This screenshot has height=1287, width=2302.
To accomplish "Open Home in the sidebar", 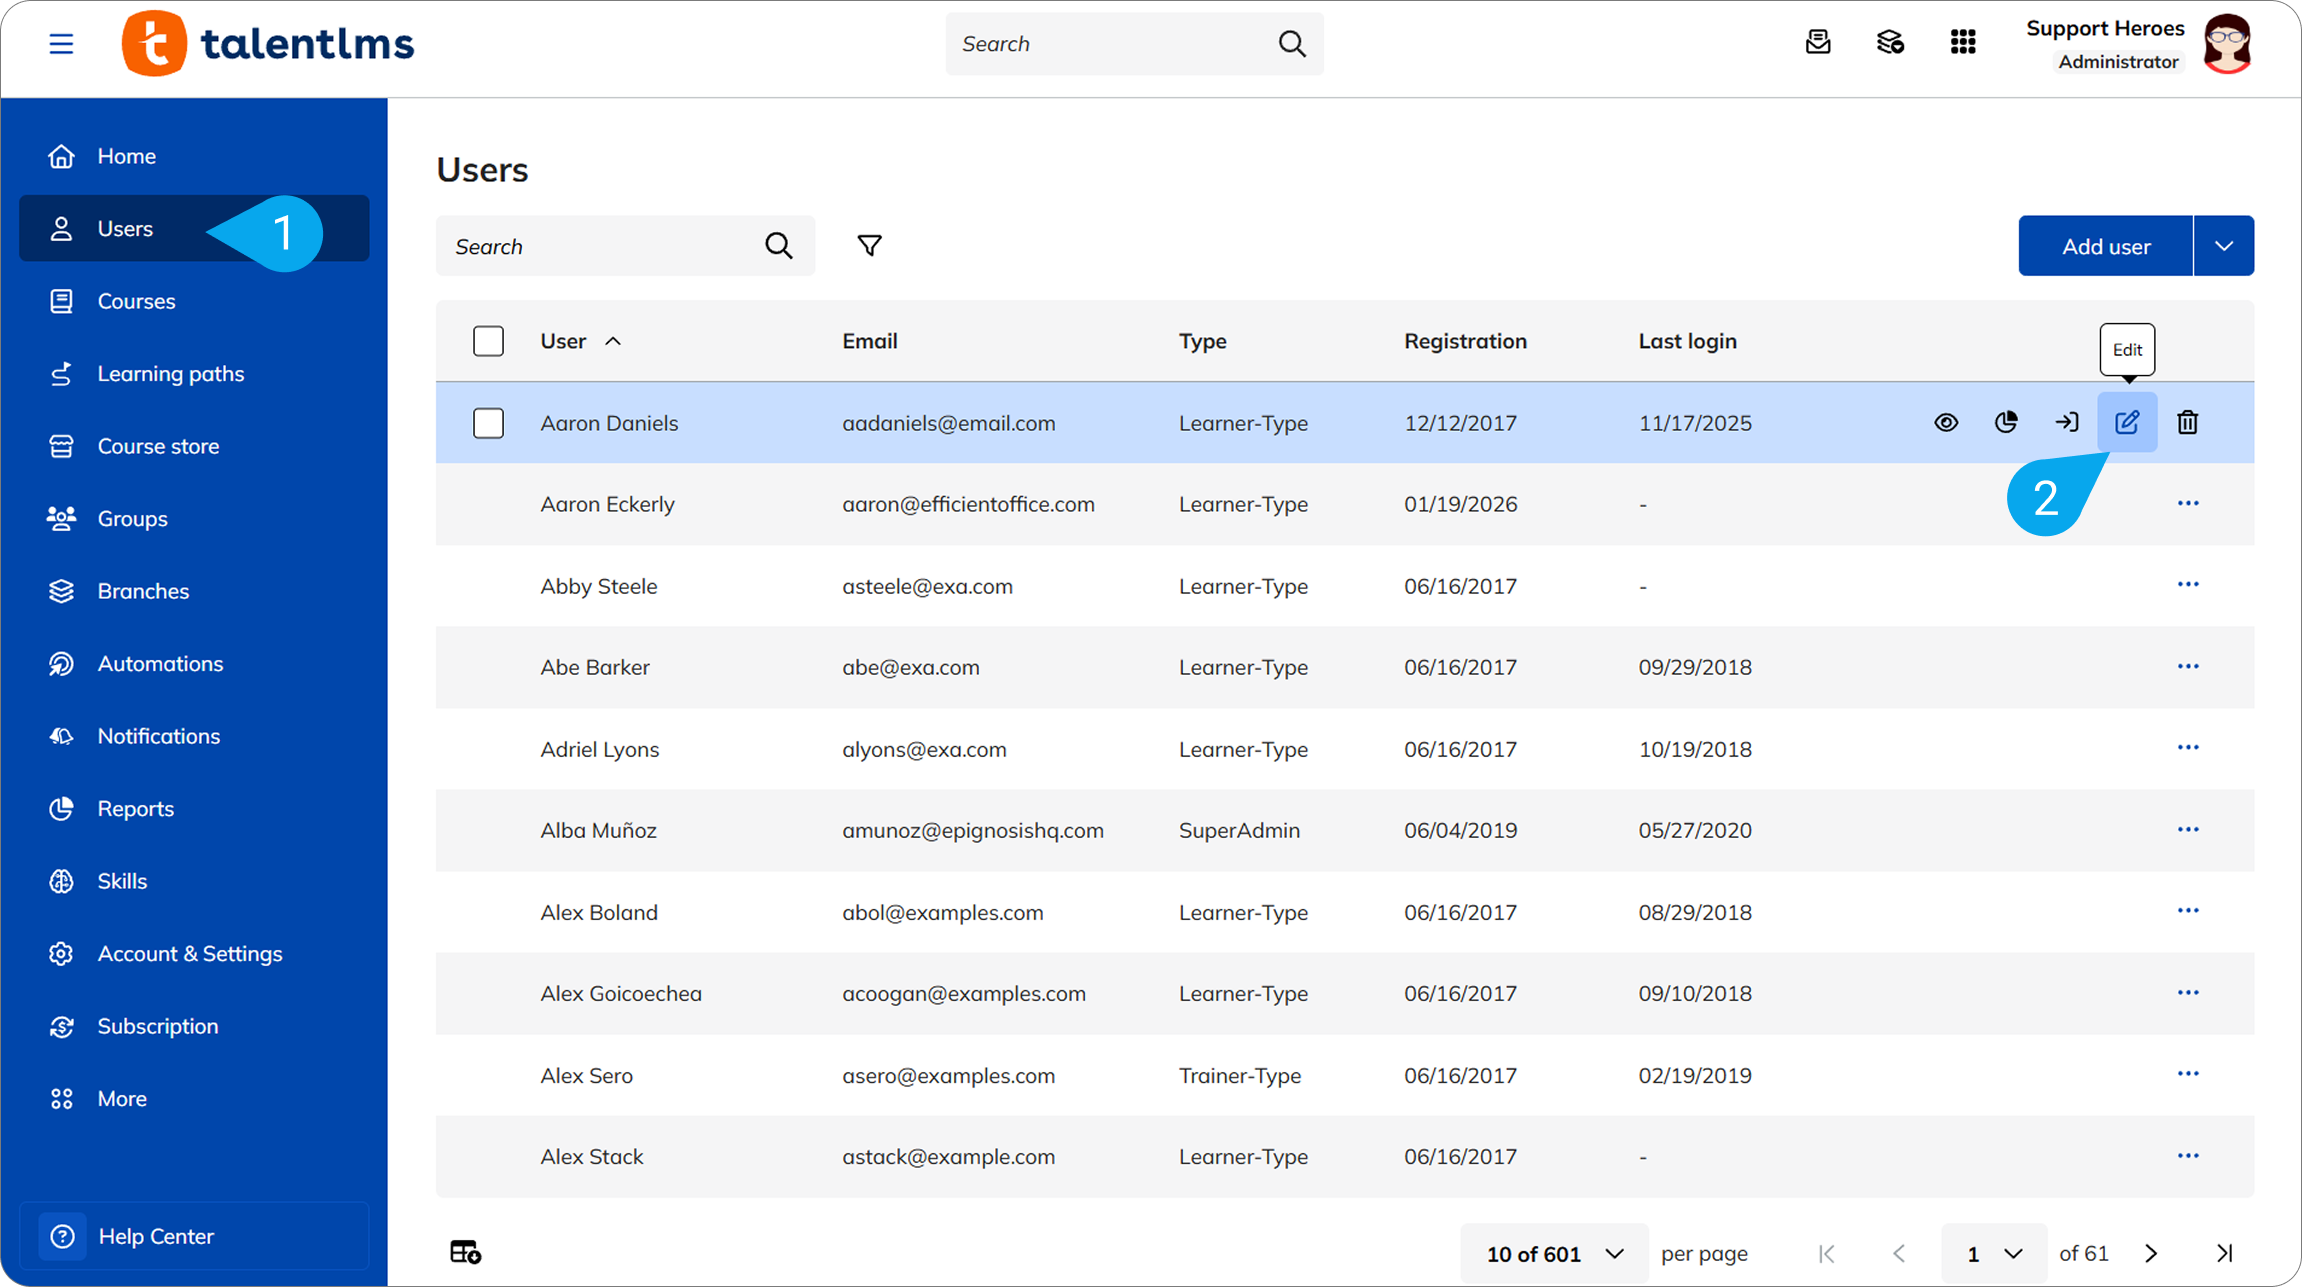I will [x=194, y=156].
